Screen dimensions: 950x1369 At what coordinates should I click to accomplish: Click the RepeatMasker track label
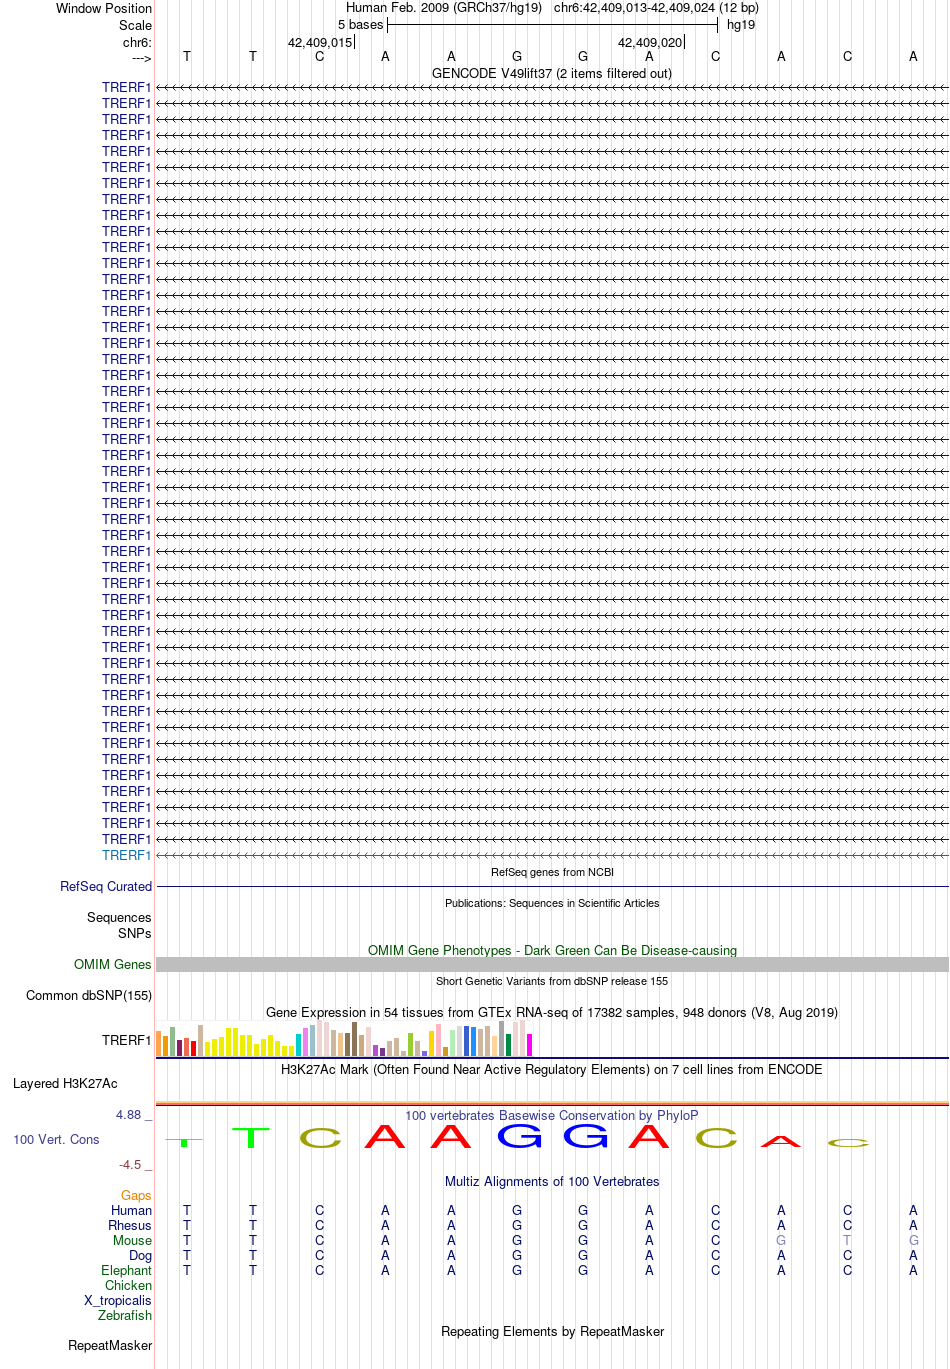tap(110, 1346)
